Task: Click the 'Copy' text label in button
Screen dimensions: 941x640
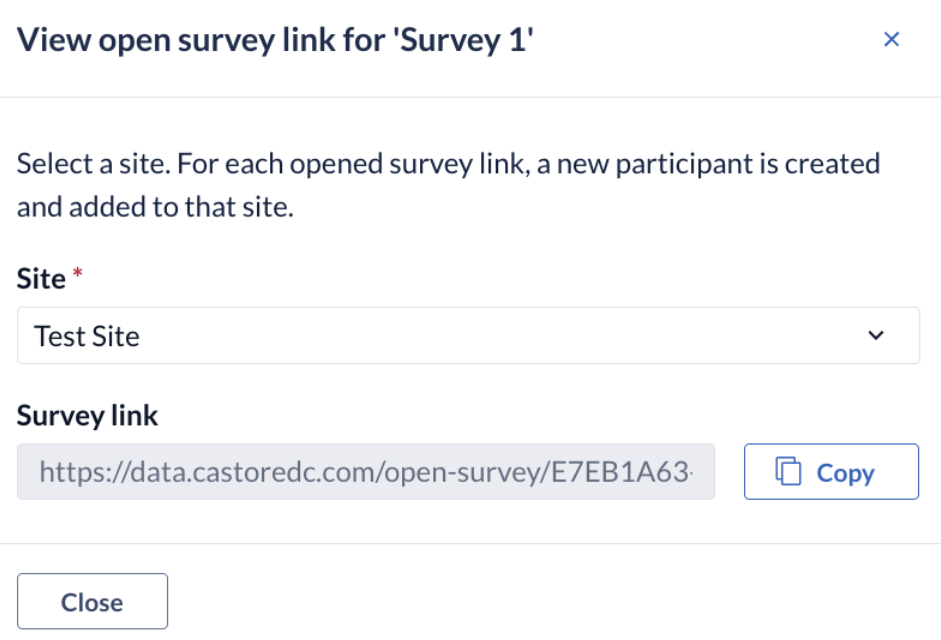Action: coord(845,473)
